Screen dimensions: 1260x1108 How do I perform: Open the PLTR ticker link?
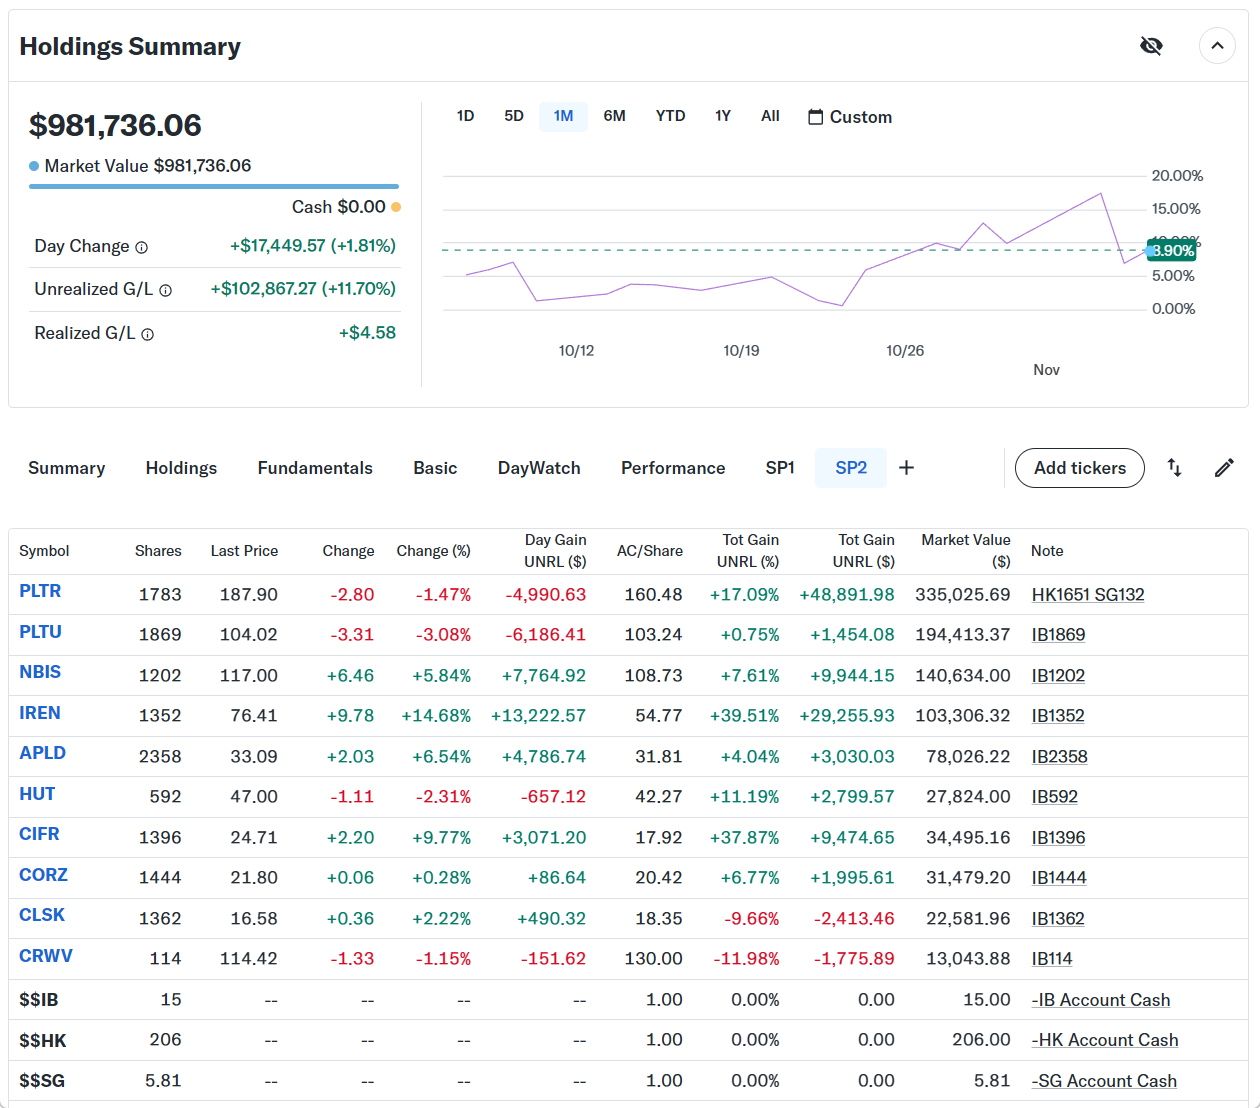[40, 591]
